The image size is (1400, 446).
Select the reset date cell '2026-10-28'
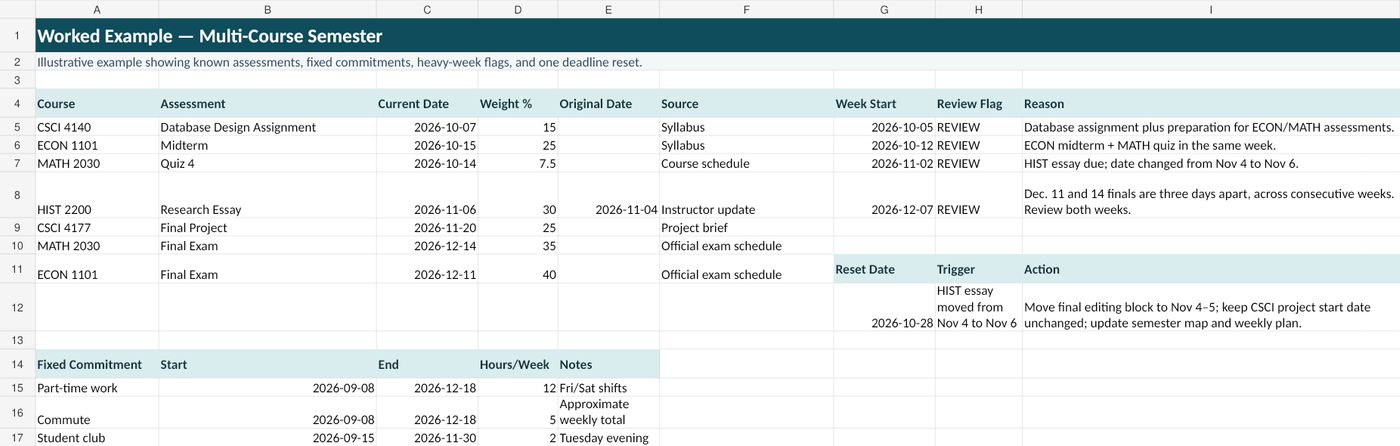click(x=884, y=307)
